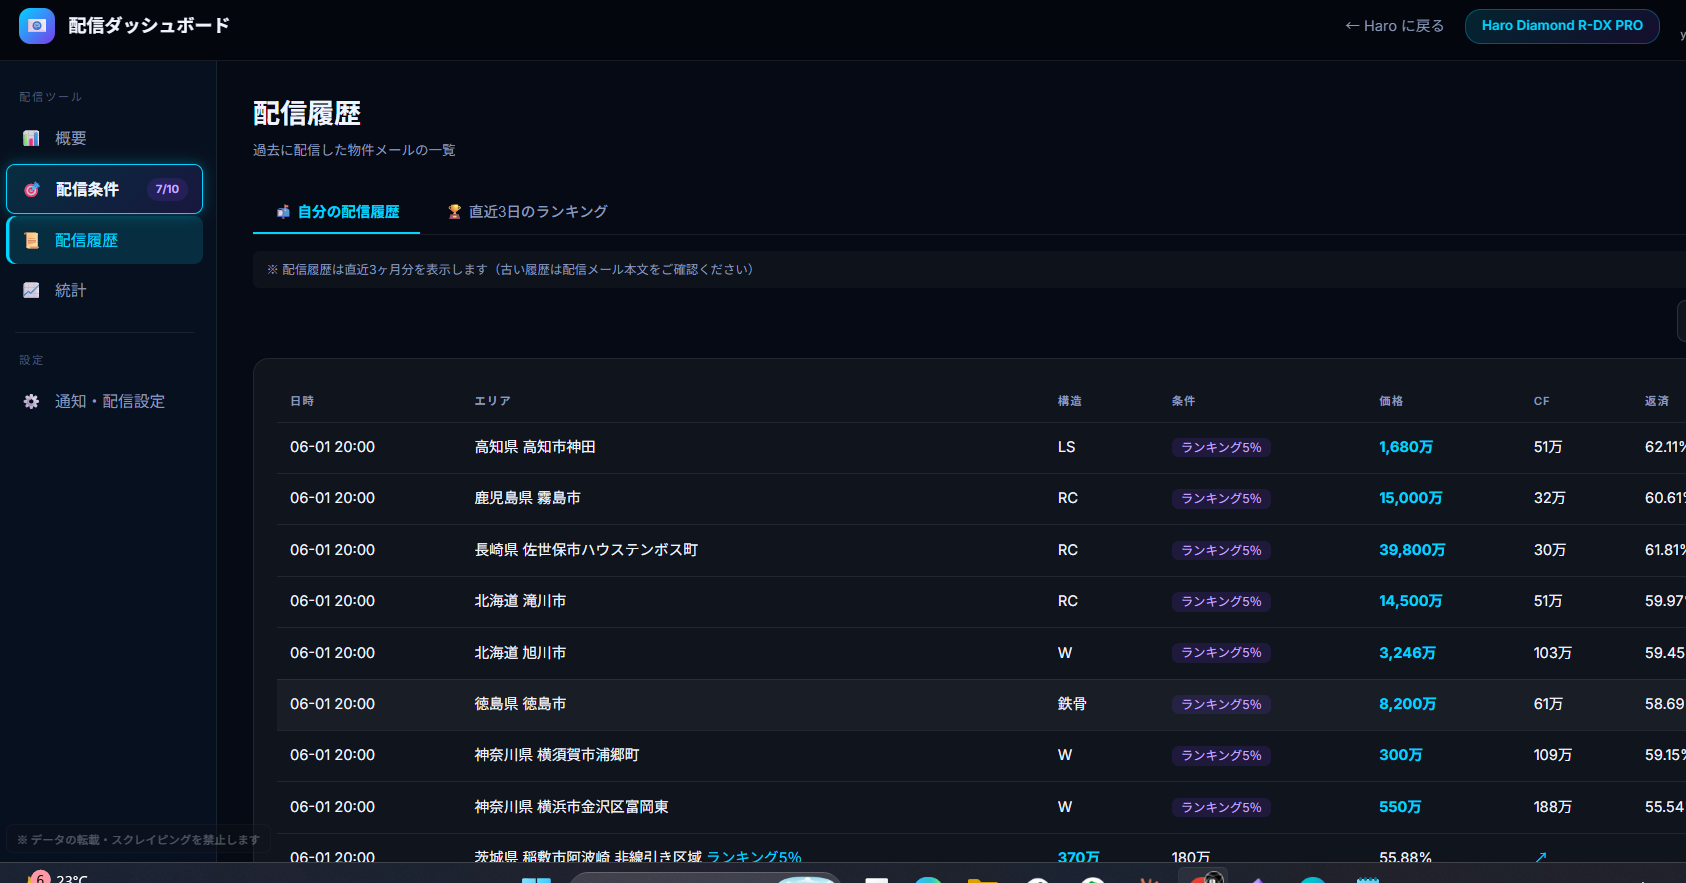The height and width of the screenshot is (883, 1686).
Task: Open the 8,200万 price link
Action: pyautogui.click(x=1407, y=704)
